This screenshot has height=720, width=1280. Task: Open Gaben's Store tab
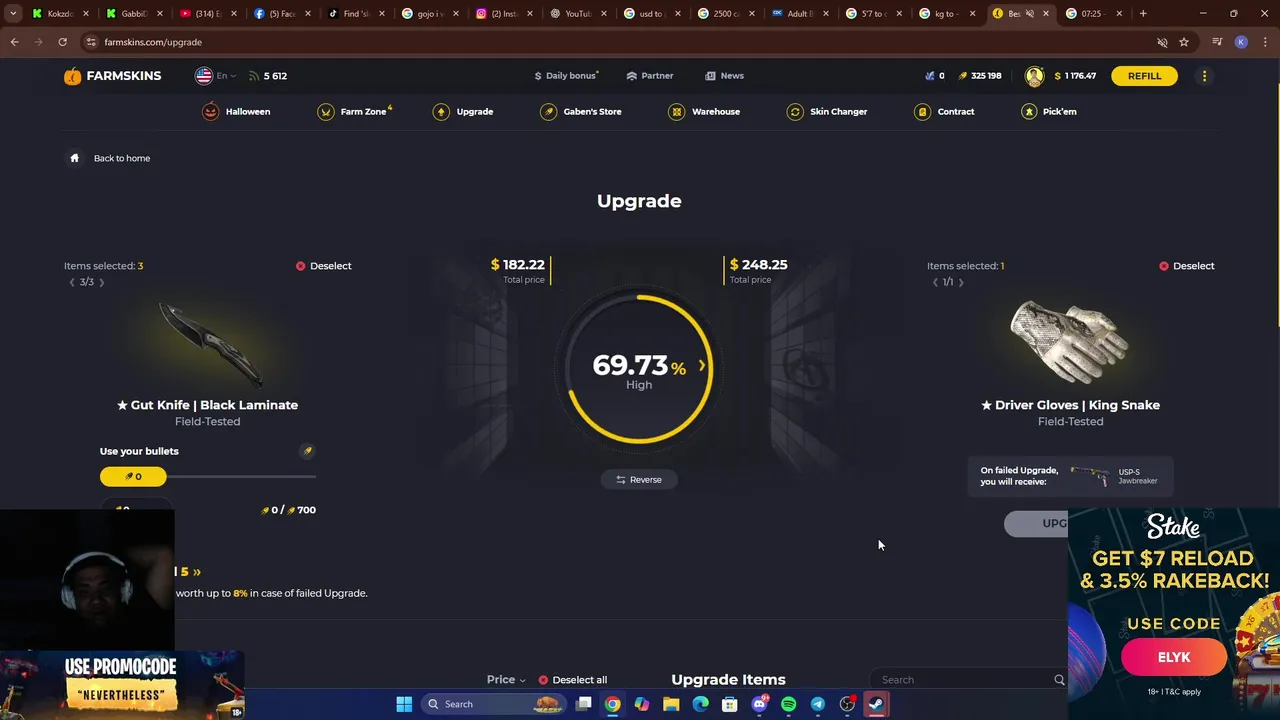point(581,112)
